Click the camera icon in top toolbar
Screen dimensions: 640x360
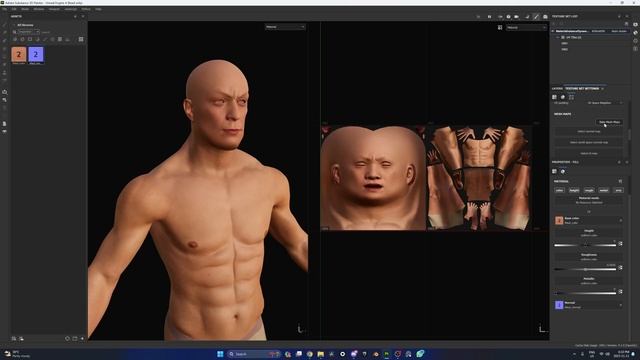coord(516,17)
